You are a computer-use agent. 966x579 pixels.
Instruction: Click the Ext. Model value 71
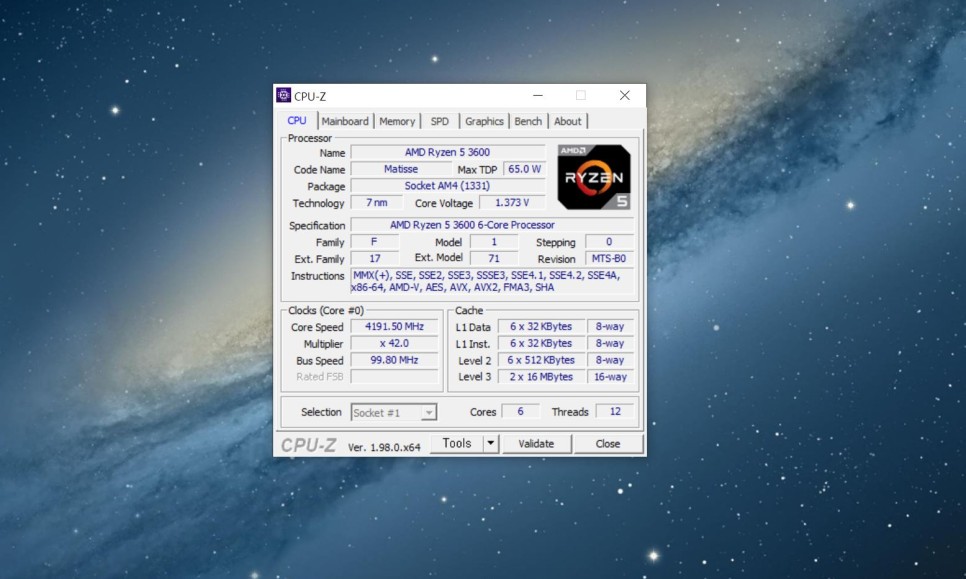coord(493,258)
